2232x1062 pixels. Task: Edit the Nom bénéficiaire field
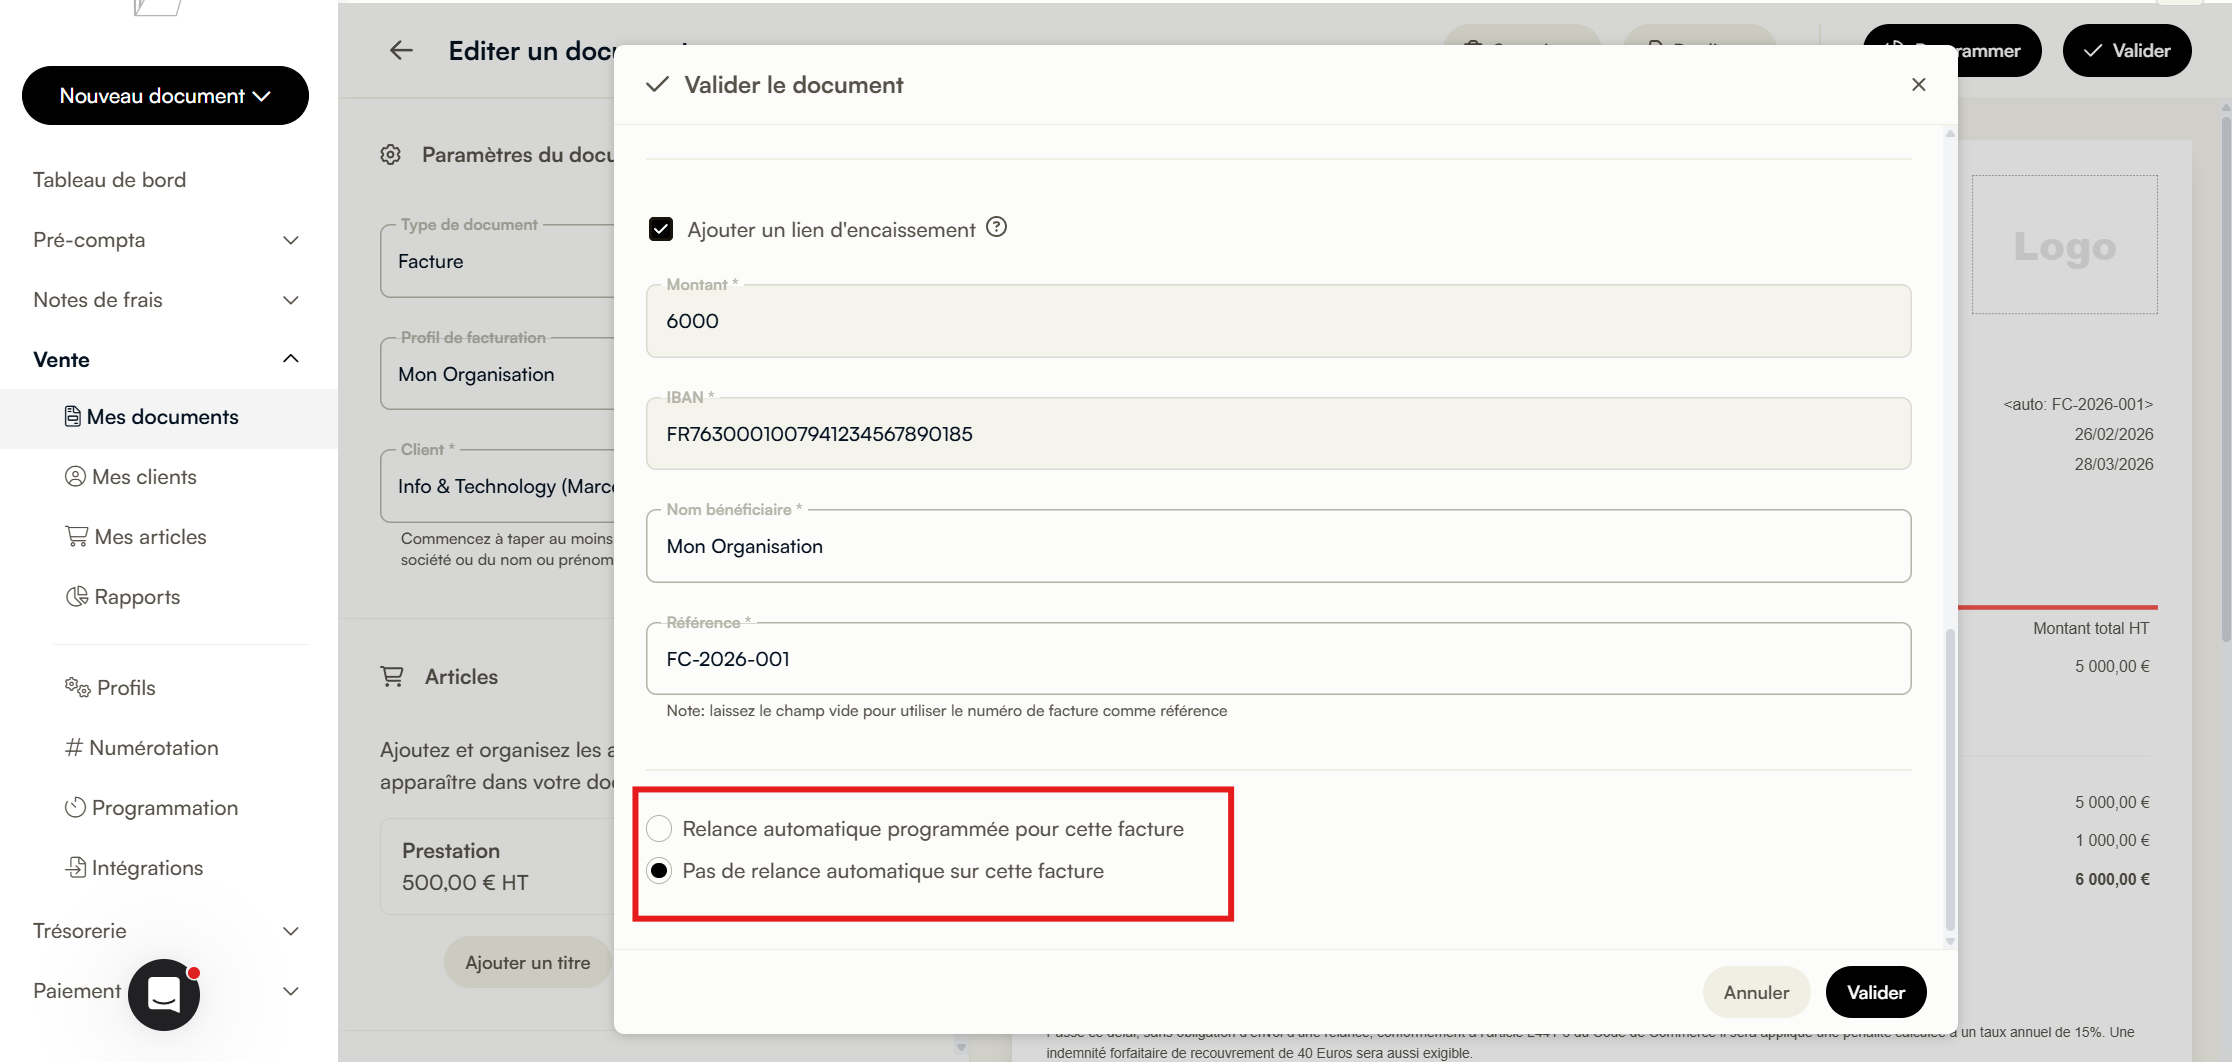click(x=1278, y=546)
